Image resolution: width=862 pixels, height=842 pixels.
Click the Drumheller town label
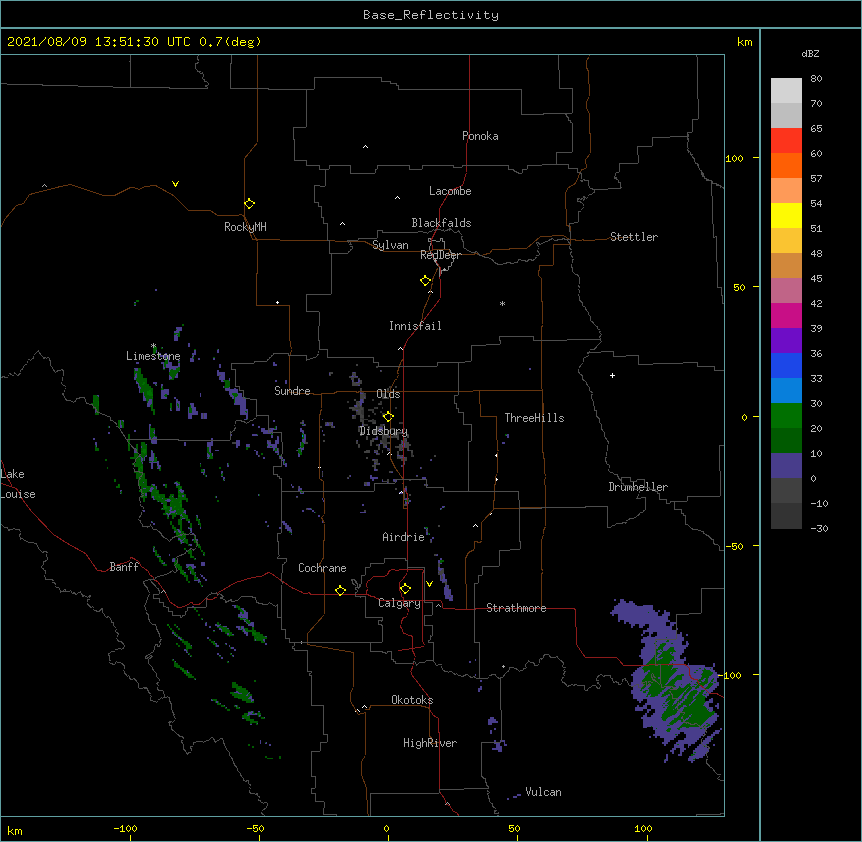638,487
